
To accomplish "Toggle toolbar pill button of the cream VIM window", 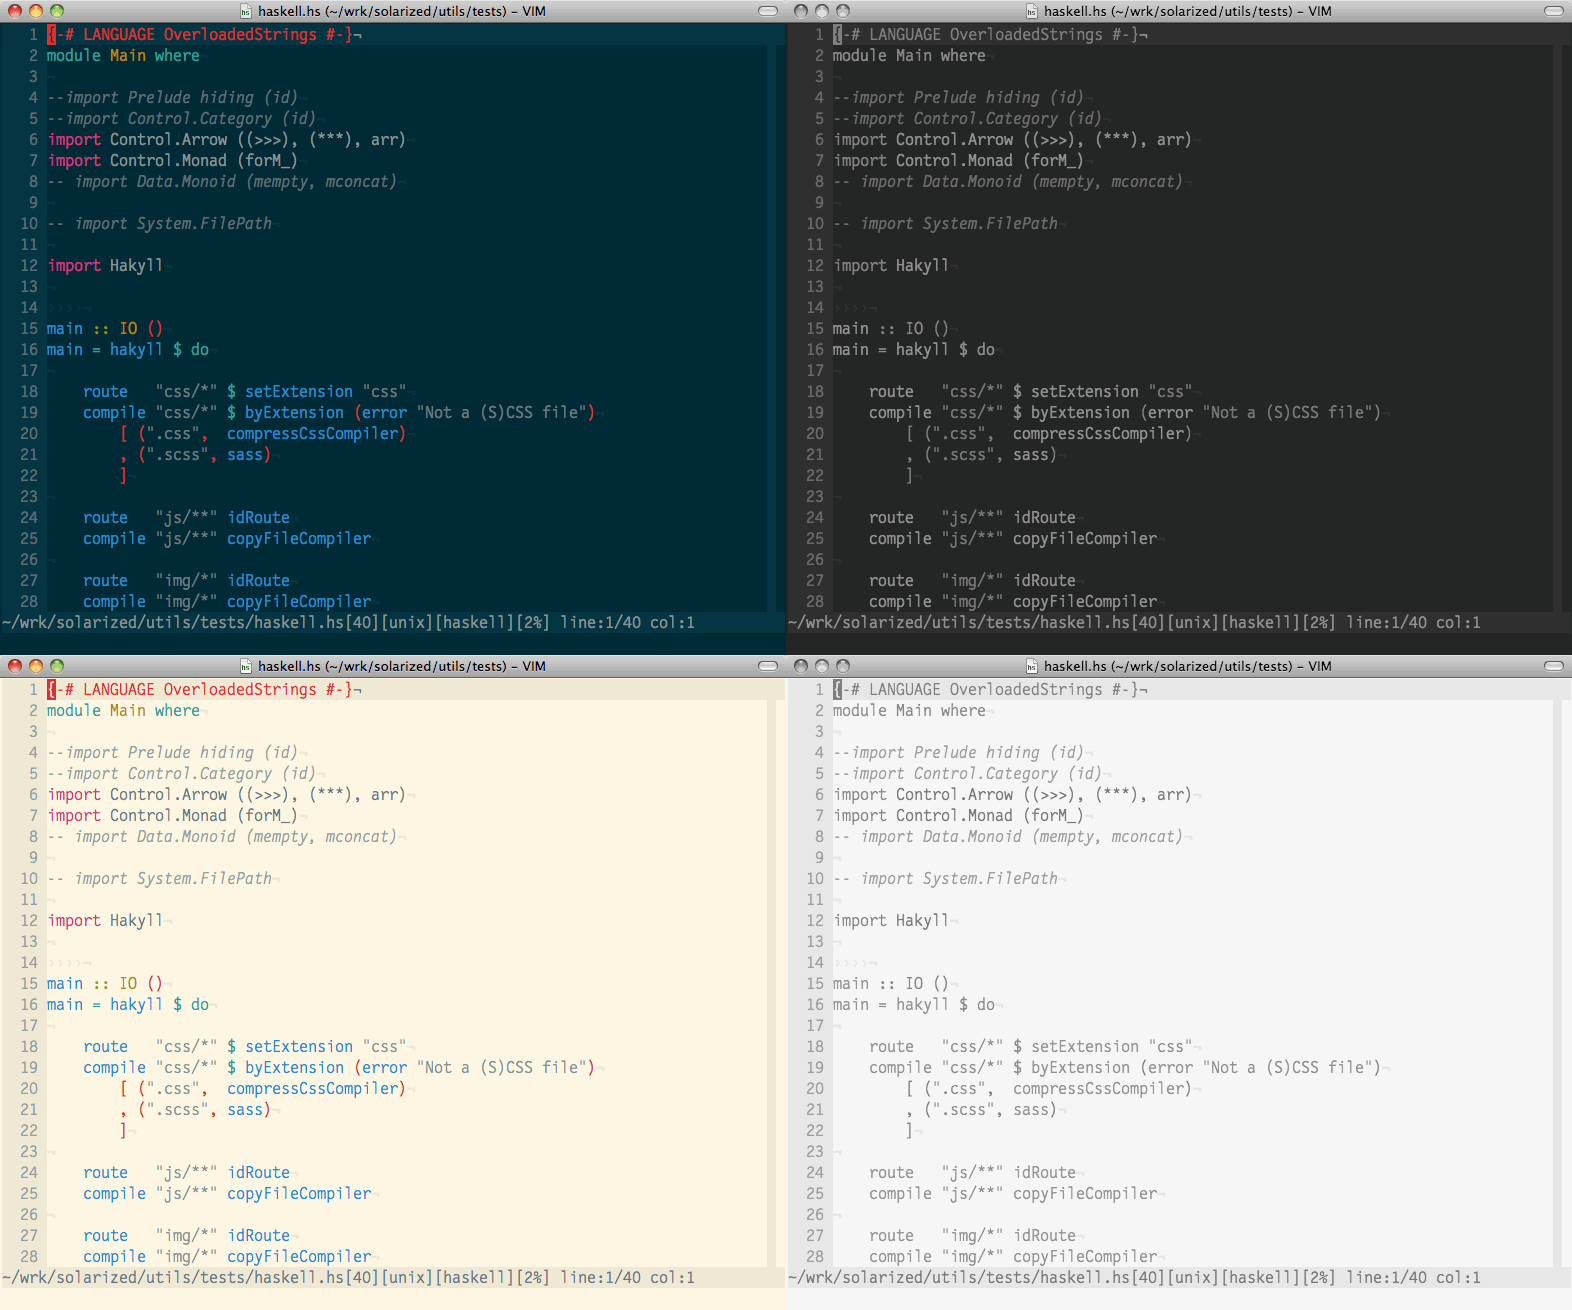I will tap(768, 666).
